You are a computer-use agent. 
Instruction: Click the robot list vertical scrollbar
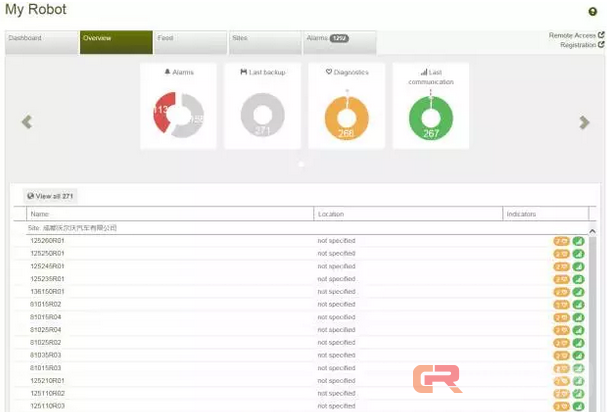point(592,320)
